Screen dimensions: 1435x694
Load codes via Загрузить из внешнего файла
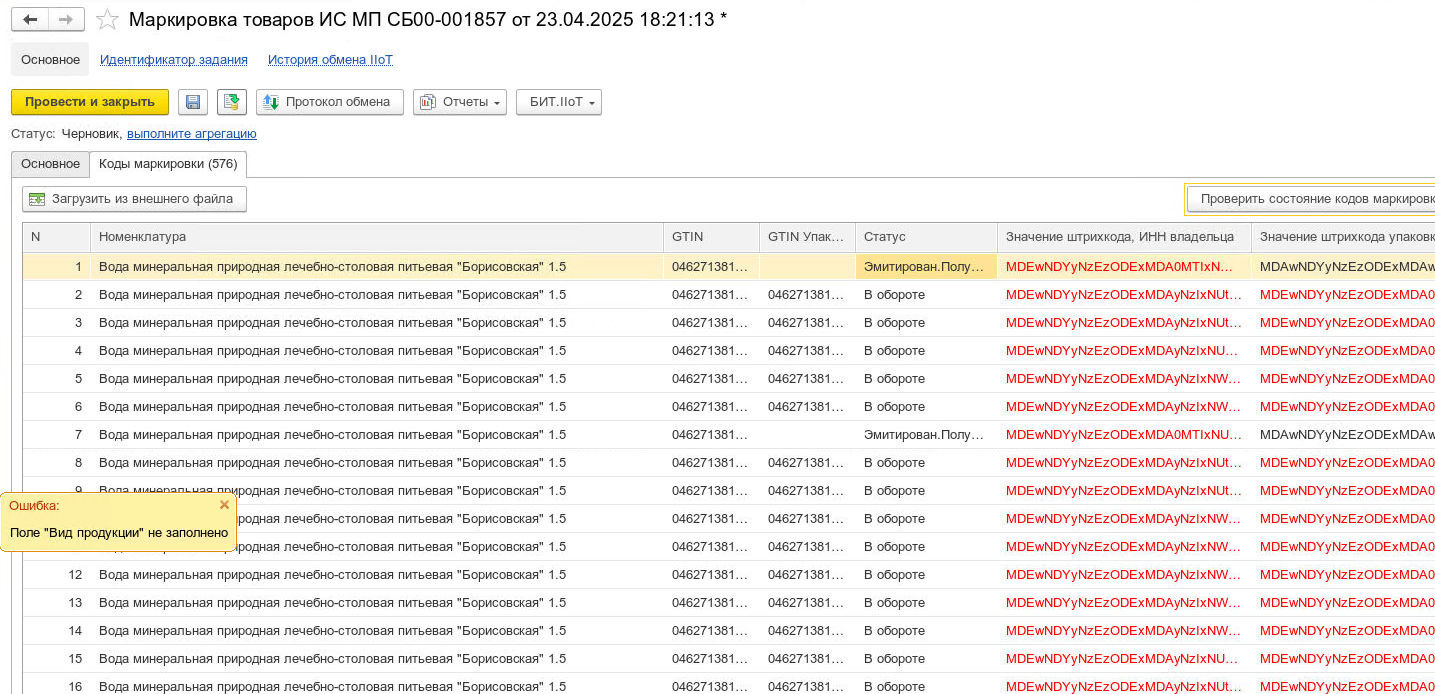tap(134, 199)
